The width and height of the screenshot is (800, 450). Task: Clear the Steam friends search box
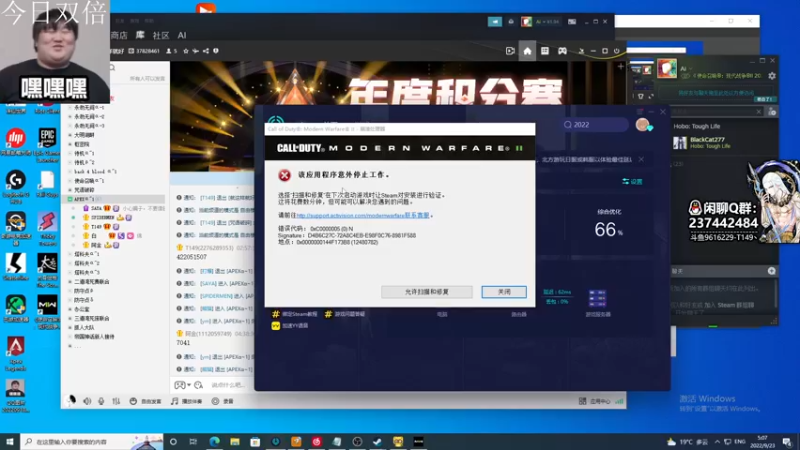click(759, 112)
